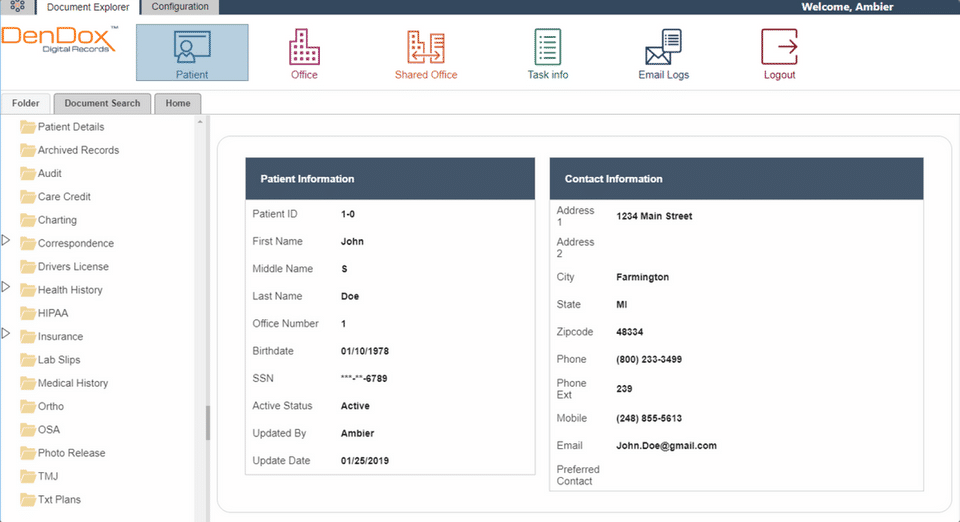Click the Ortho folder icon
Image resolution: width=960 pixels, height=522 pixels.
(x=28, y=406)
